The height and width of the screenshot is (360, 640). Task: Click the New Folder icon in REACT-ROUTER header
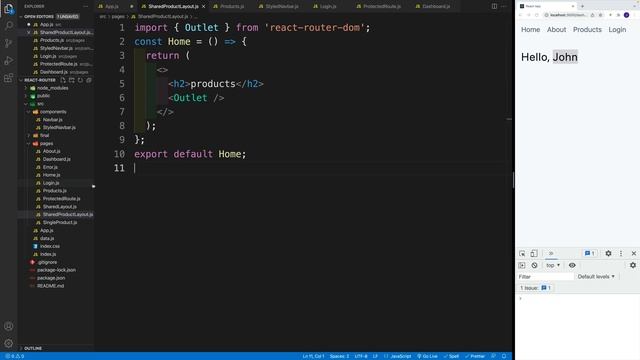(x=71, y=80)
